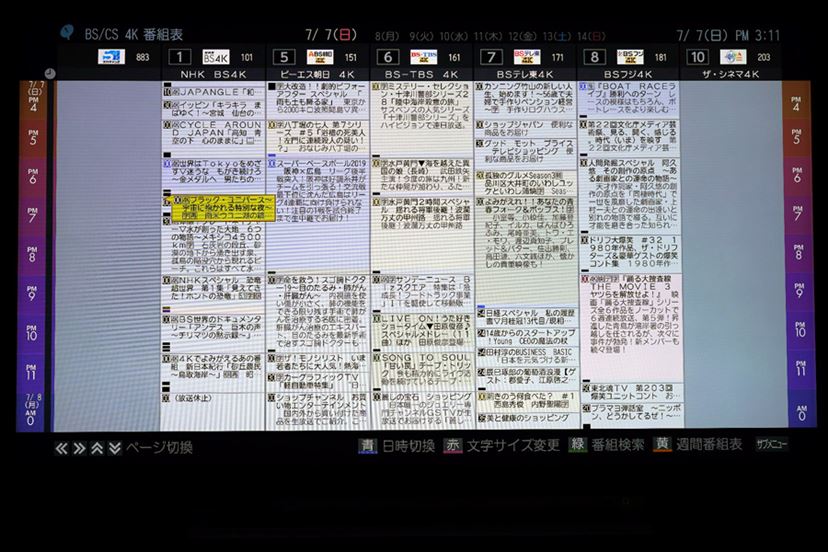Select the yellow 黄 key icon

pyautogui.click(x=662, y=444)
